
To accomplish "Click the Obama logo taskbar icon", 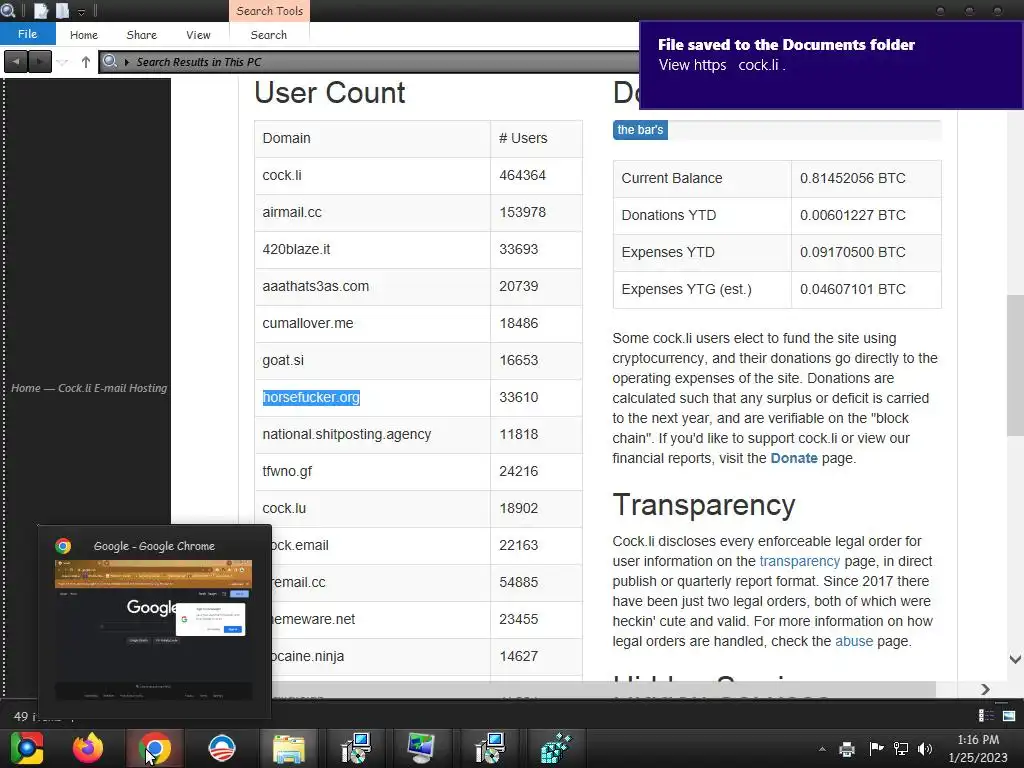I will click(x=221, y=748).
